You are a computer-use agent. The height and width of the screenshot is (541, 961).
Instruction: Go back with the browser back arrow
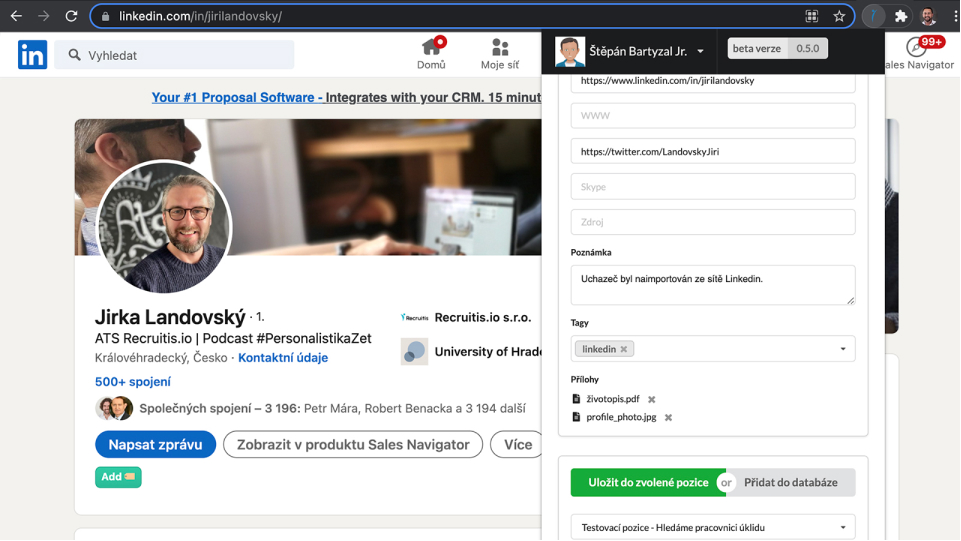(x=17, y=16)
